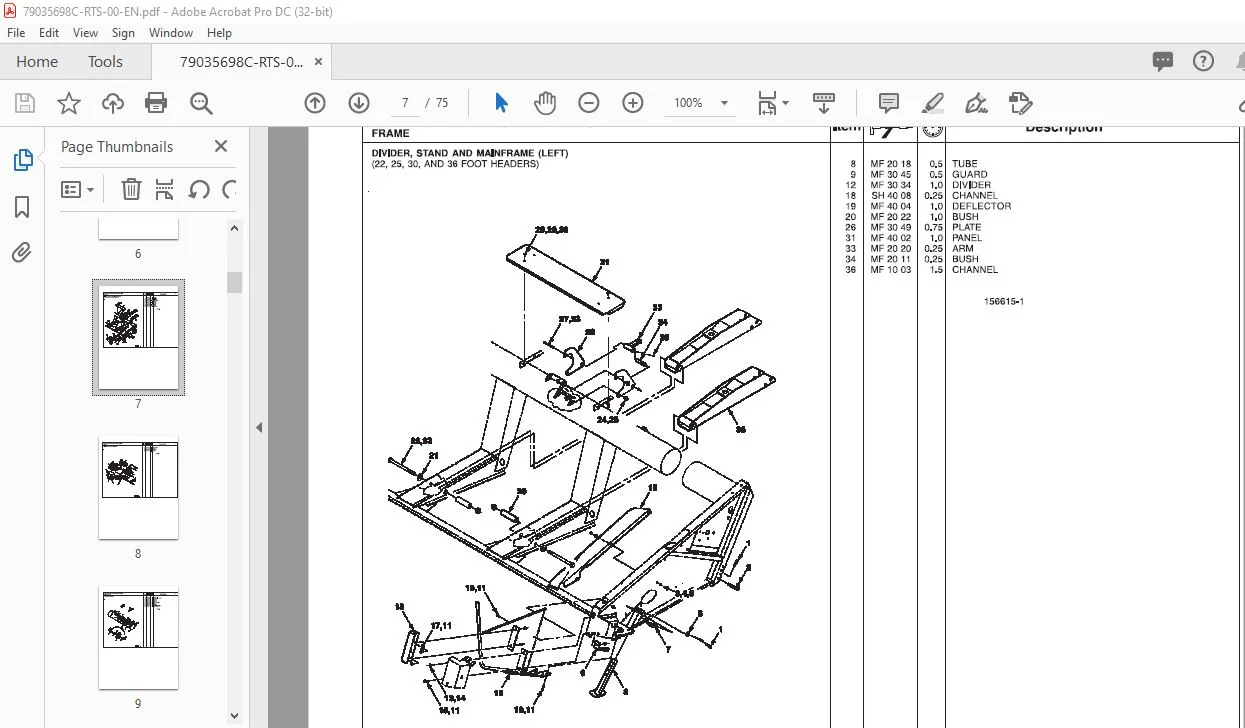Screen dimensions: 1245x728
Task: Open the Attachments paperclip panel
Action: [x=22, y=252]
